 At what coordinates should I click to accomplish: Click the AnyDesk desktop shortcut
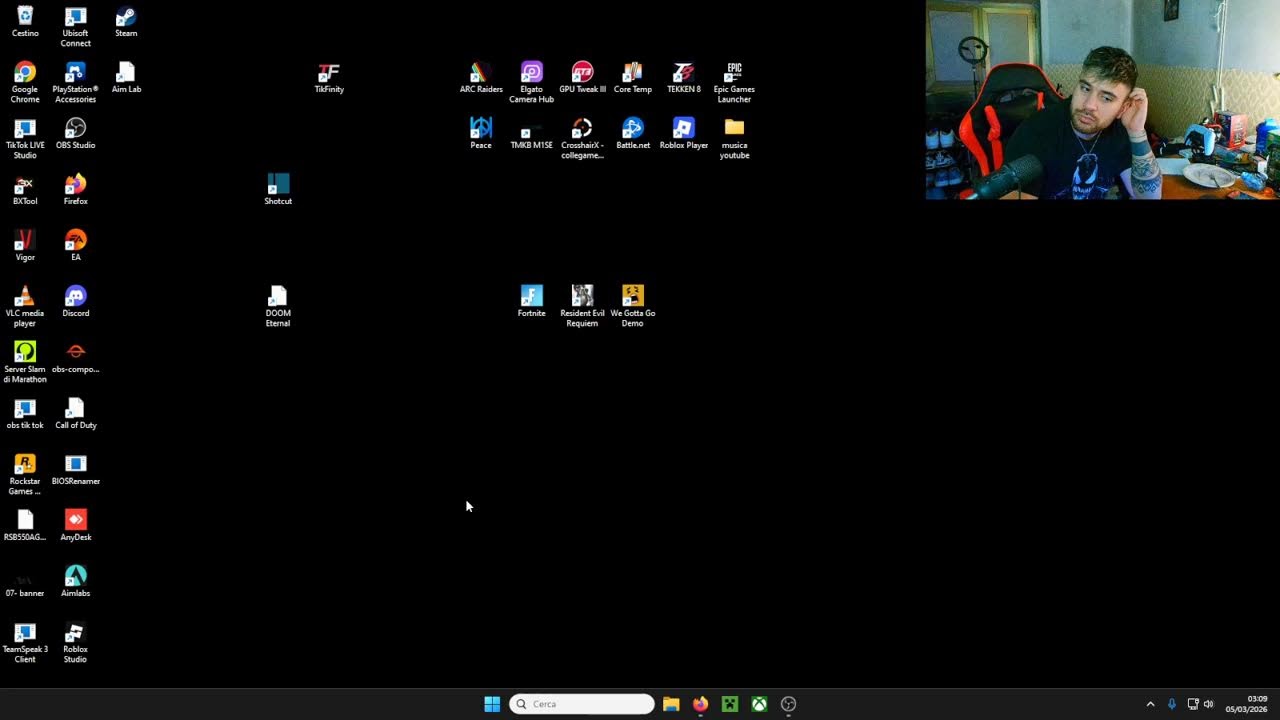point(75,525)
